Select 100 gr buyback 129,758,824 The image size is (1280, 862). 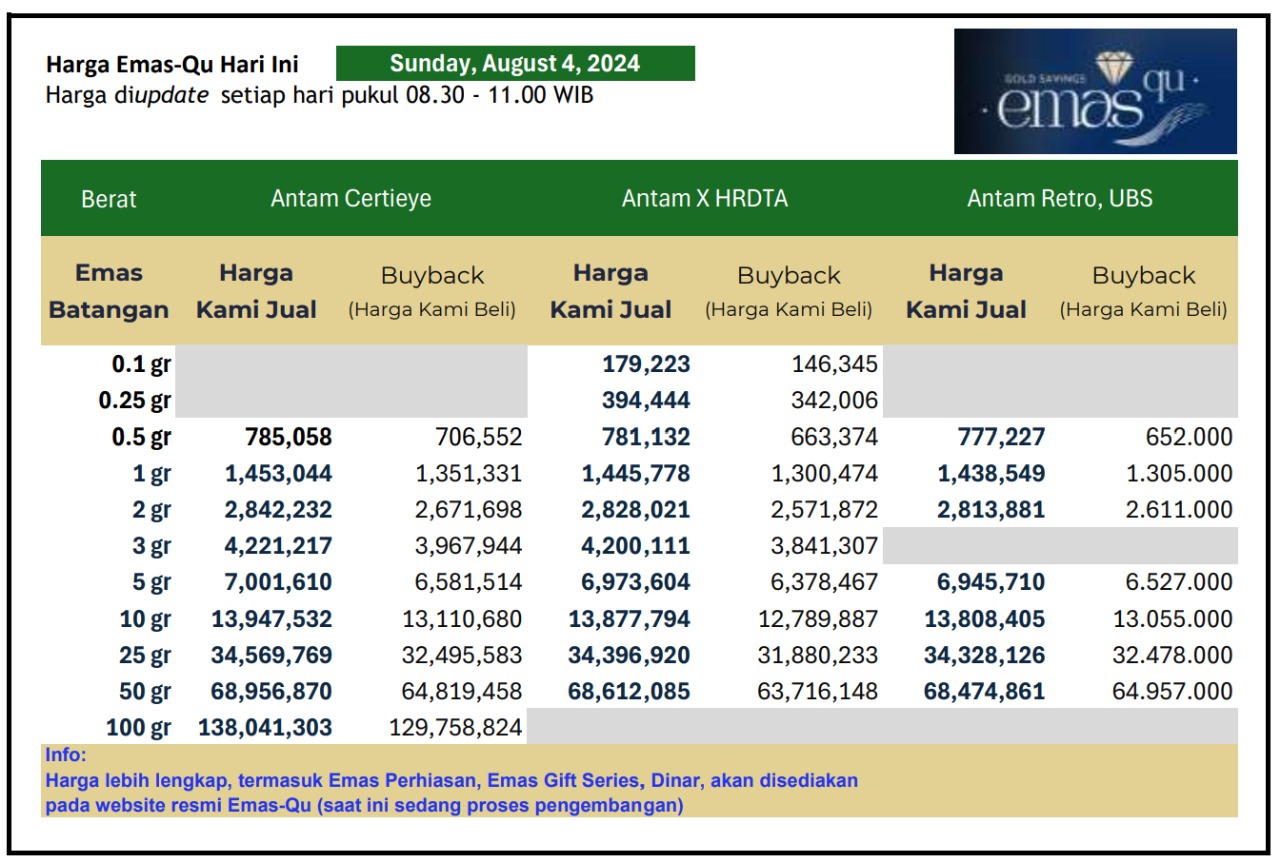(x=456, y=728)
